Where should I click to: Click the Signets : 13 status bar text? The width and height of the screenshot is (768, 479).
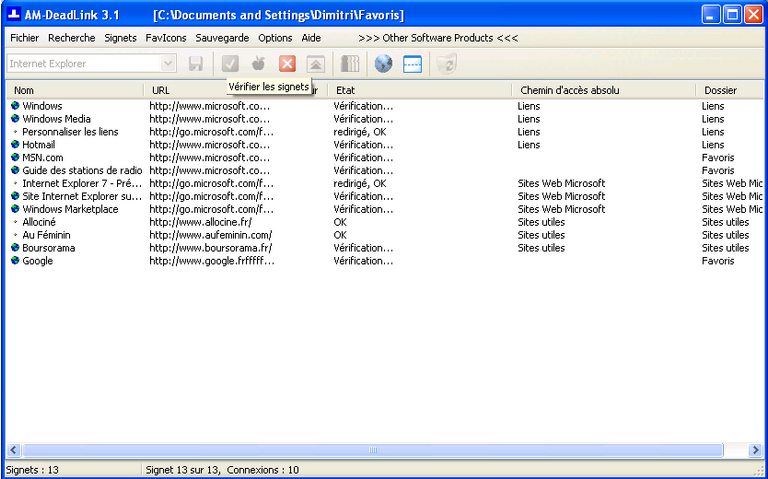point(32,470)
